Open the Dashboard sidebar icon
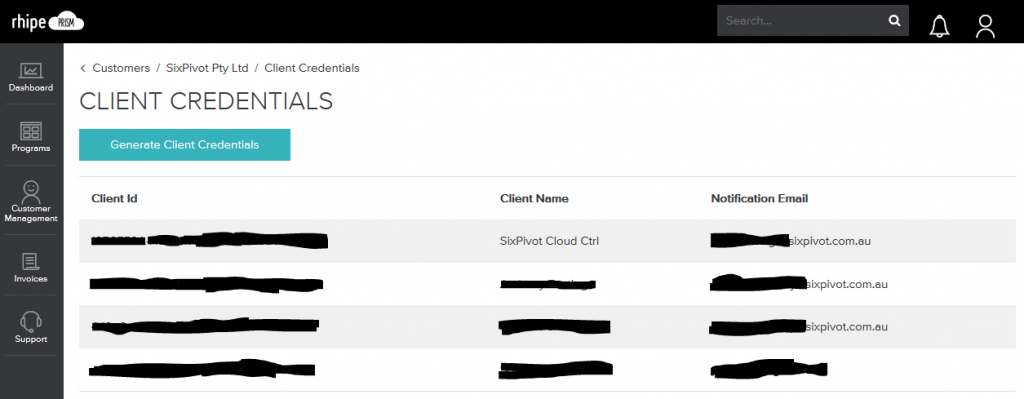This screenshot has width=1024, height=399. [x=31, y=71]
